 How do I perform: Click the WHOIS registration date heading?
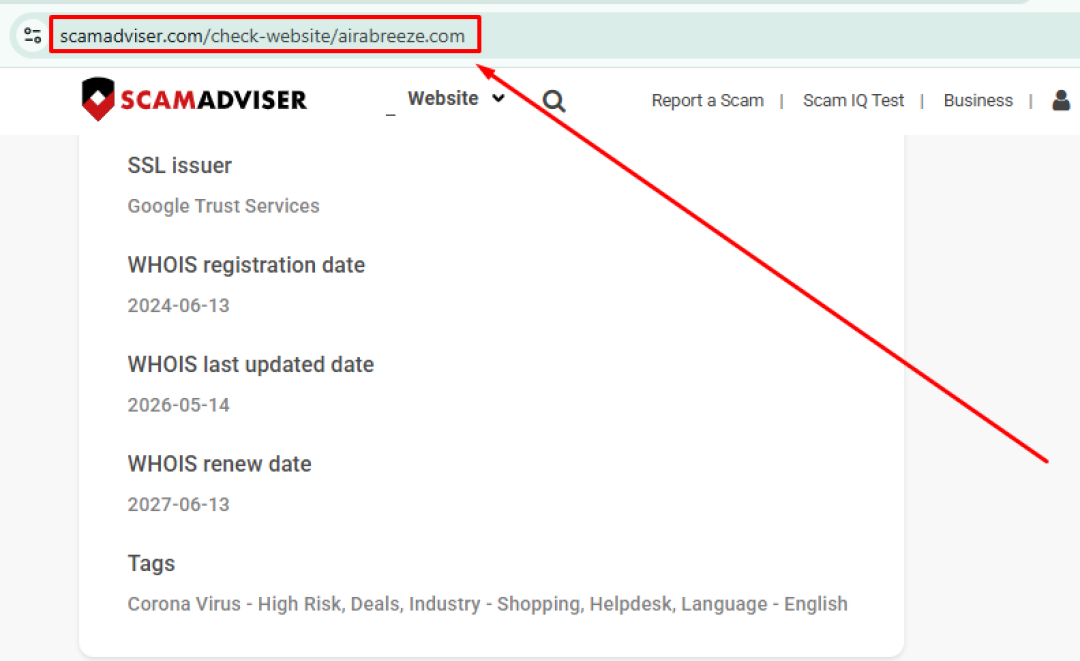point(246,265)
